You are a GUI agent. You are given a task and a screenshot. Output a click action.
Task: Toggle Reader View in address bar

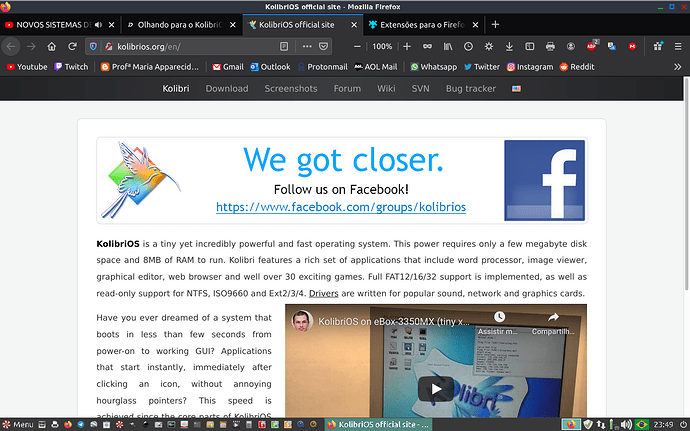point(285,46)
